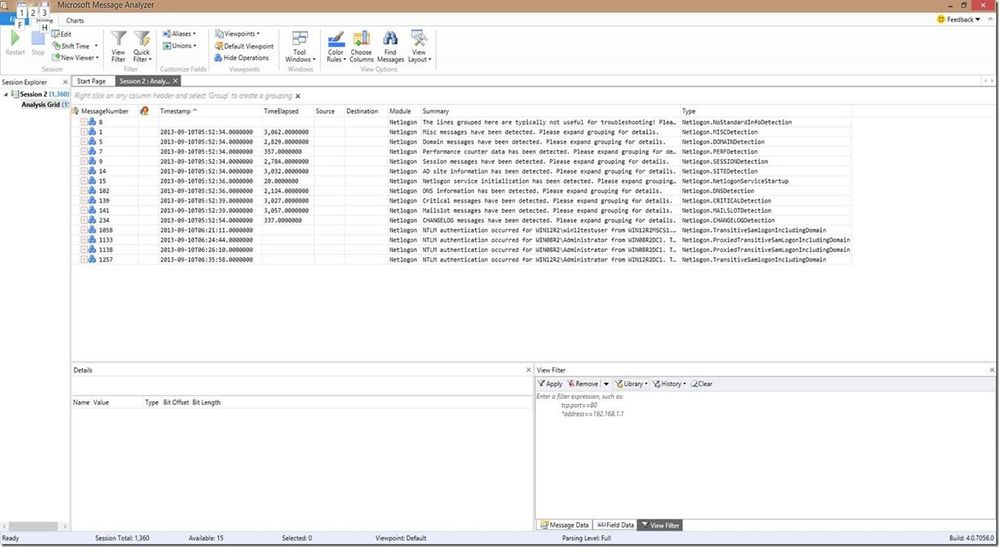The height and width of the screenshot is (547, 999).
Task: Click the group icon on row 1133
Action: click(x=92, y=240)
